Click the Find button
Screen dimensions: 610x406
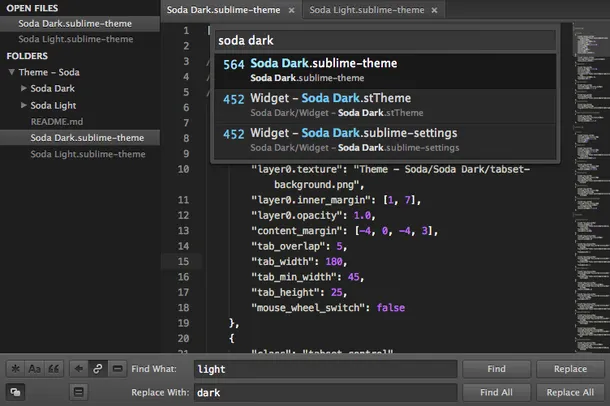click(x=496, y=369)
